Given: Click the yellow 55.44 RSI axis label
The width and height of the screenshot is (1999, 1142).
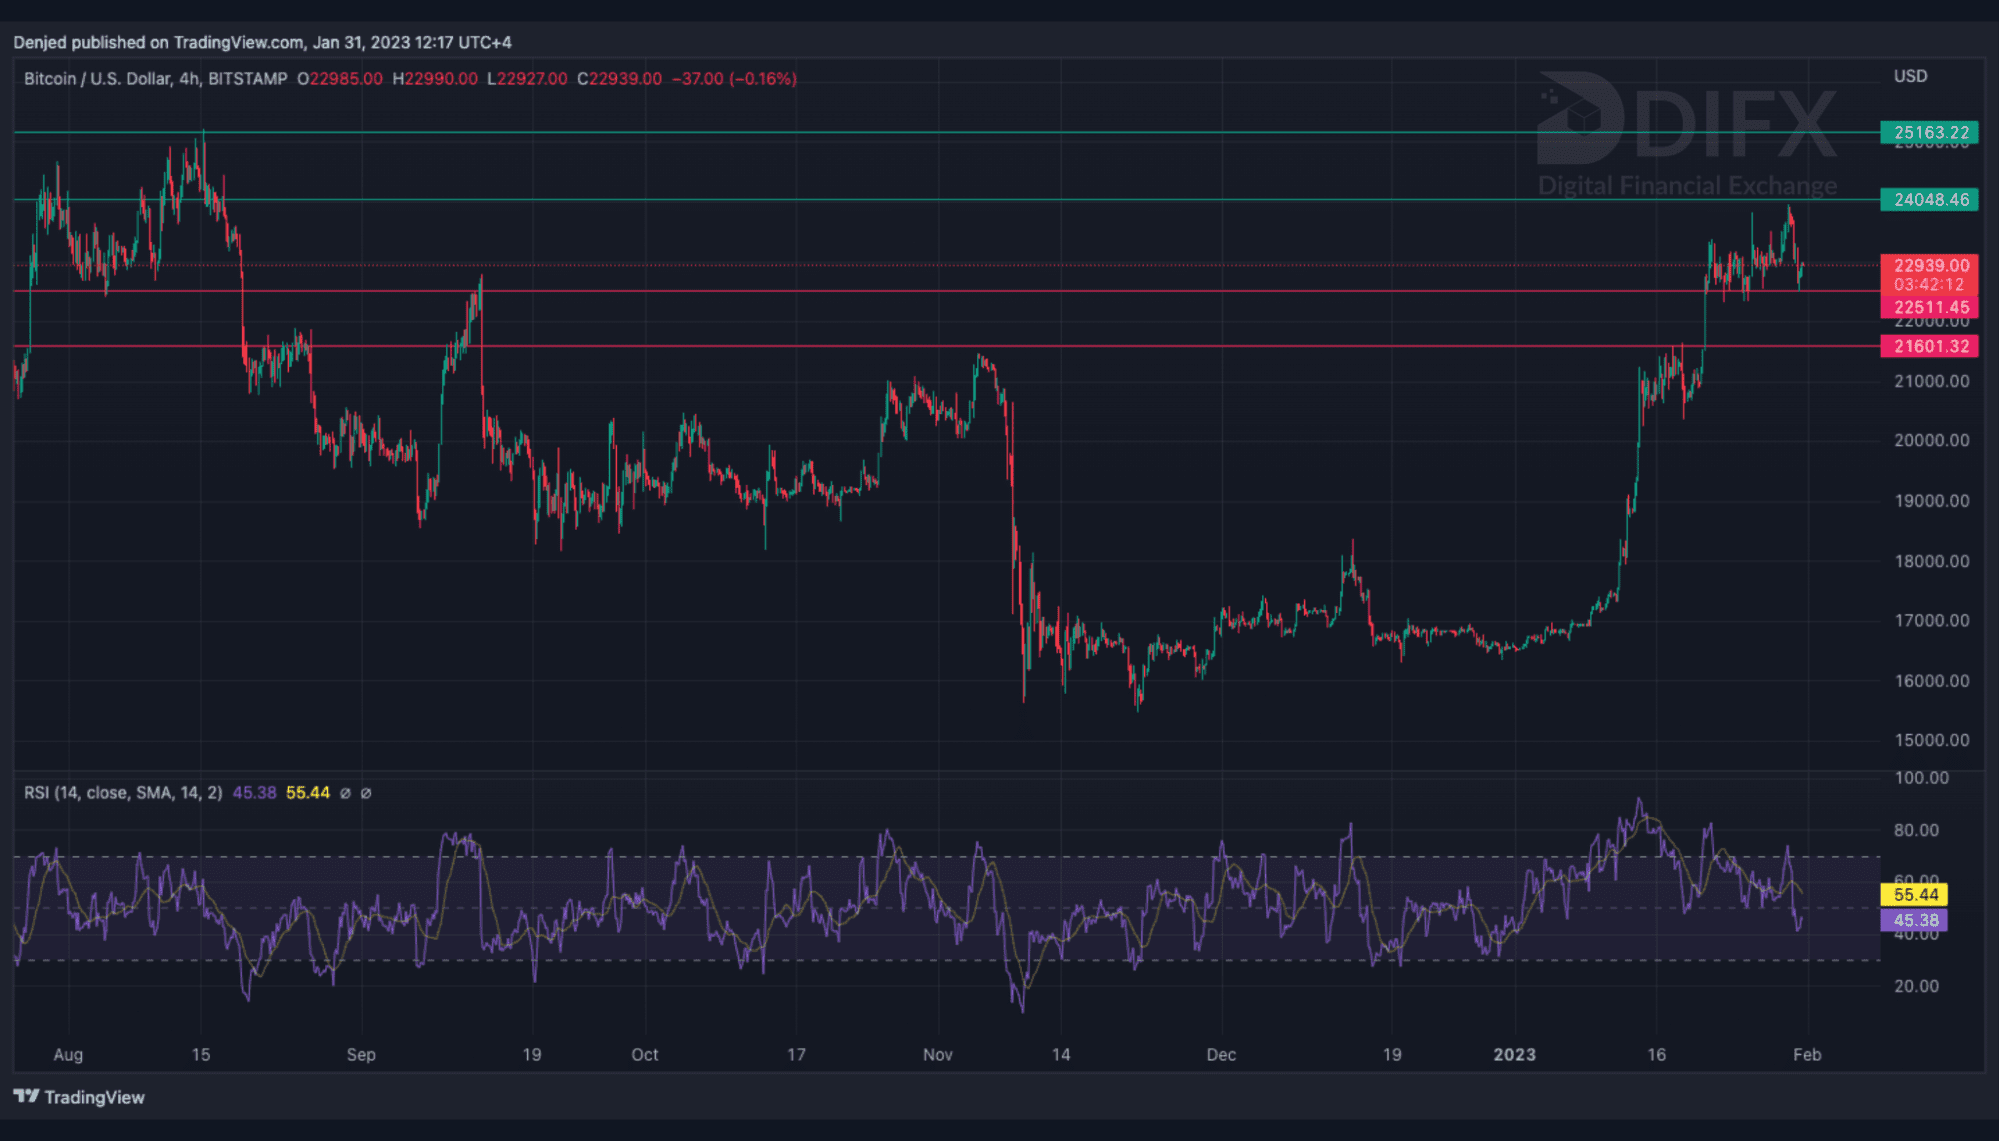Looking at the screenshot, I should pos(1915,895).
